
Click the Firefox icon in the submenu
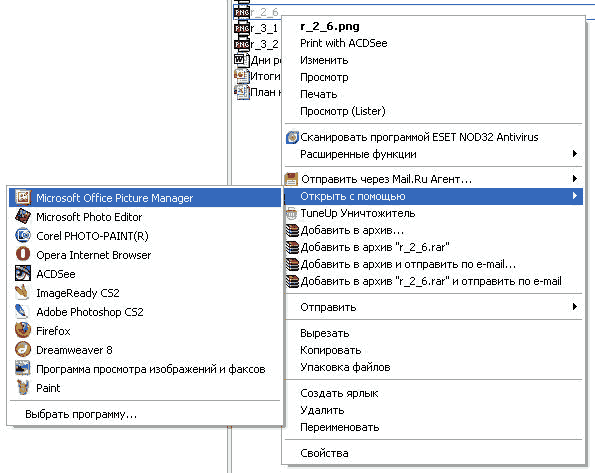click(23, 330)
